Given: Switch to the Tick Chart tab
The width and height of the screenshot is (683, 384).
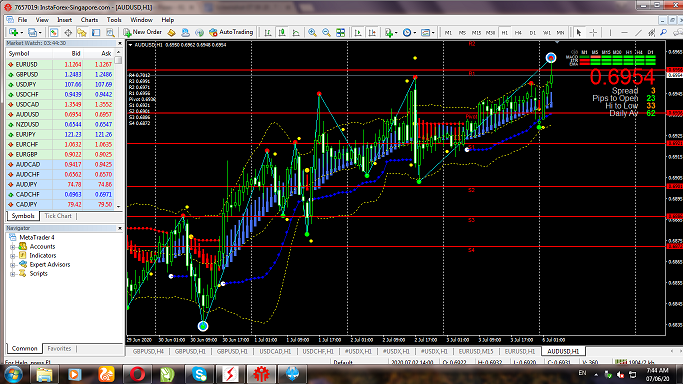Looking at the screenshot, I should tap(58, 216).
